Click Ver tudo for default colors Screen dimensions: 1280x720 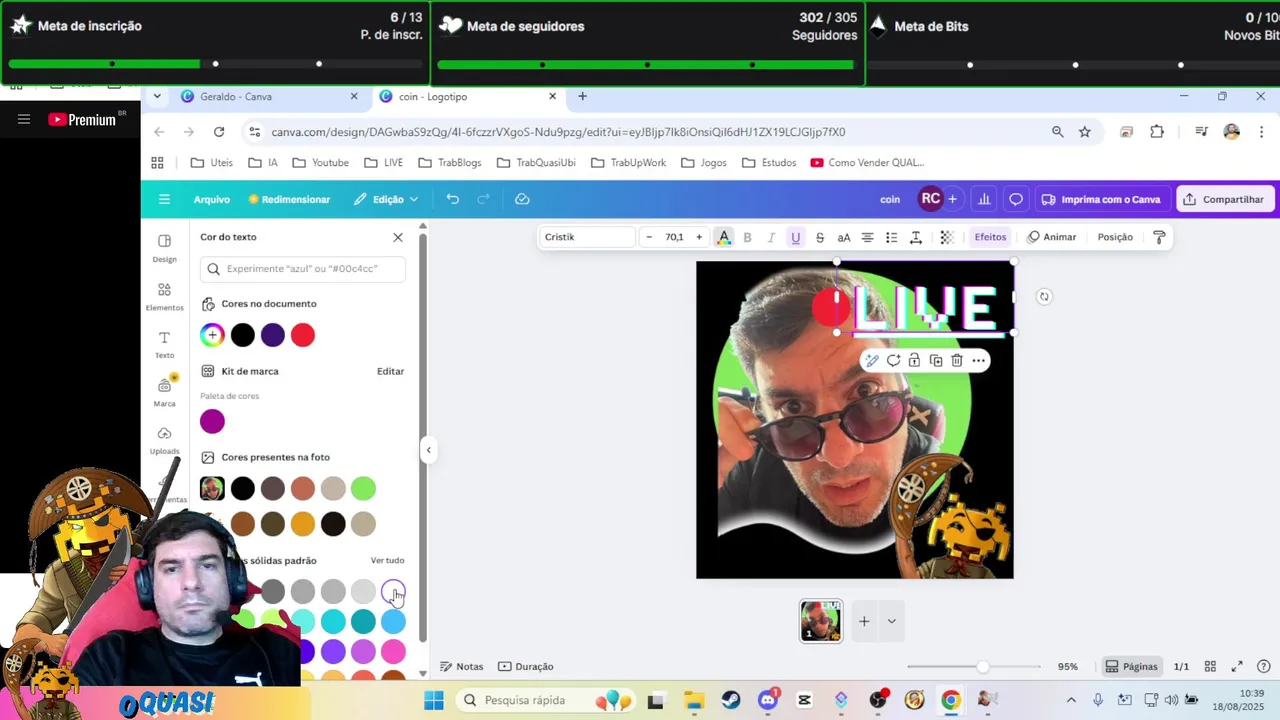387,560
